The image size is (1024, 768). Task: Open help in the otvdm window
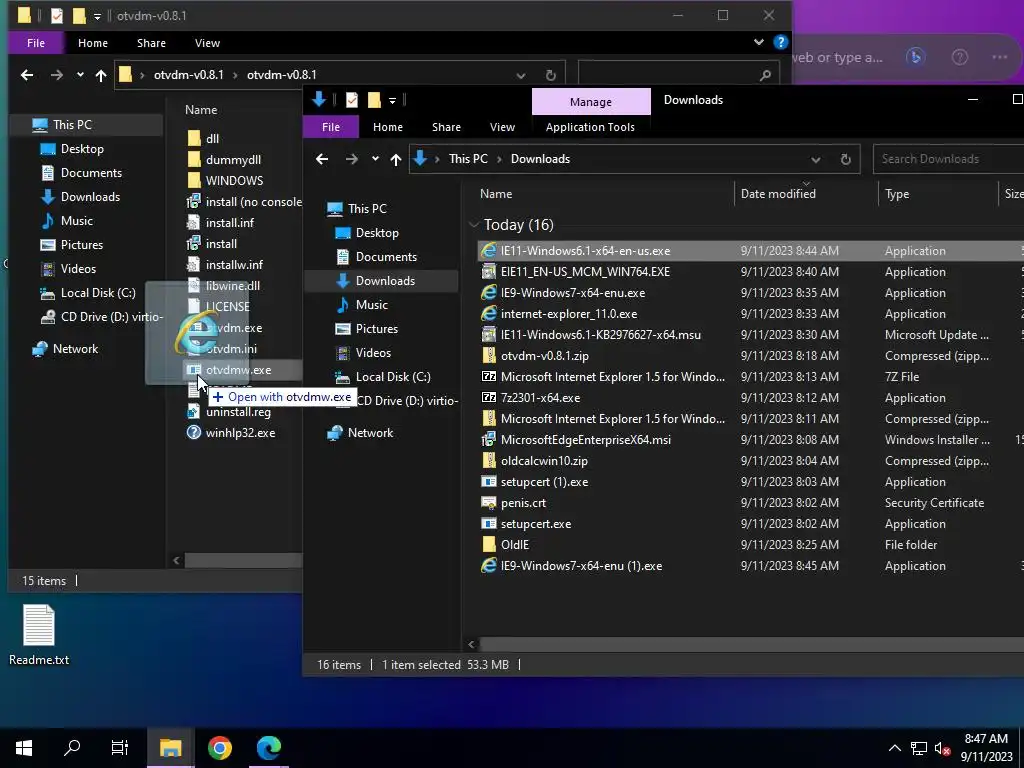pos(780,42)
